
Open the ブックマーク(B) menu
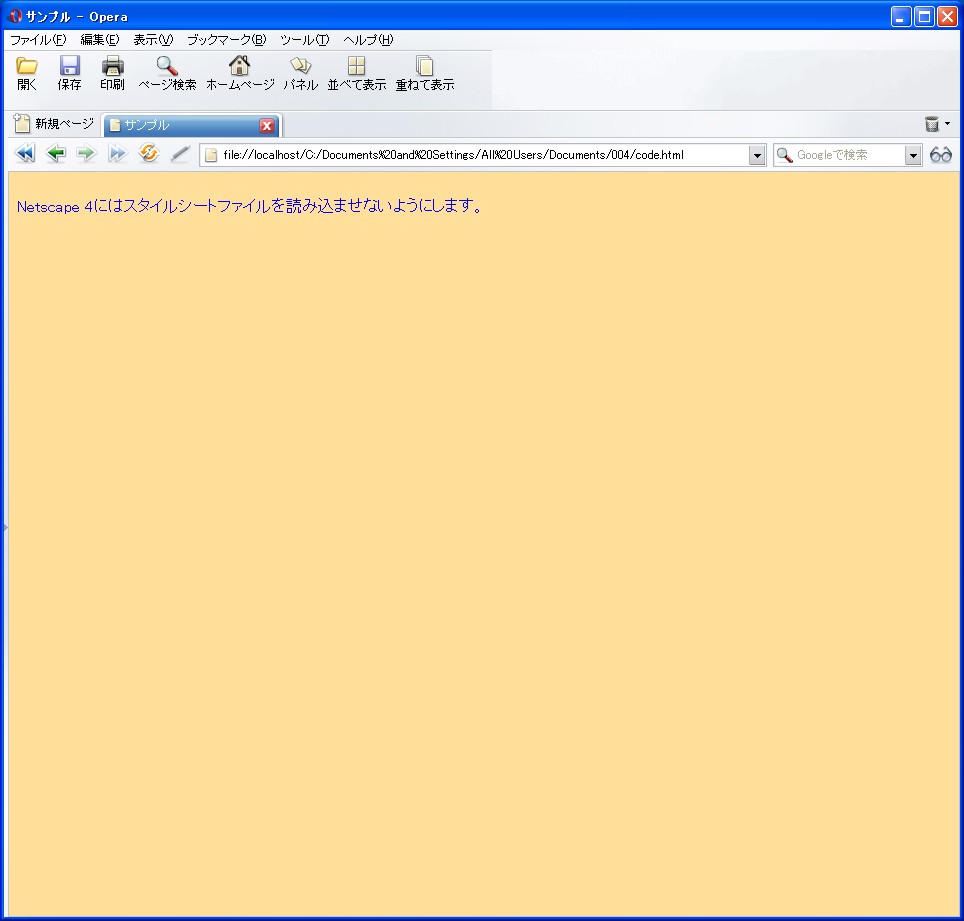point(226,40)
